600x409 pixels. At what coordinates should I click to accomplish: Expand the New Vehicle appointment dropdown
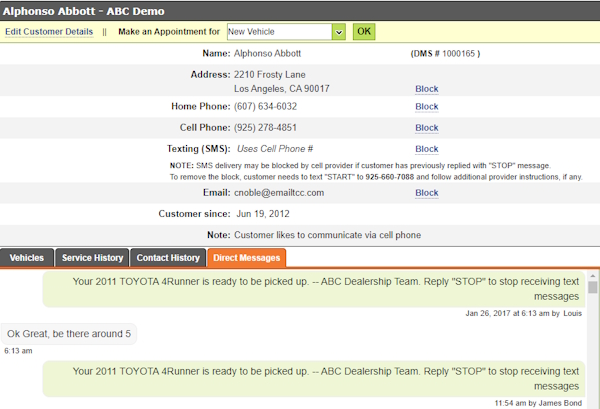click(x=338, y=32)
